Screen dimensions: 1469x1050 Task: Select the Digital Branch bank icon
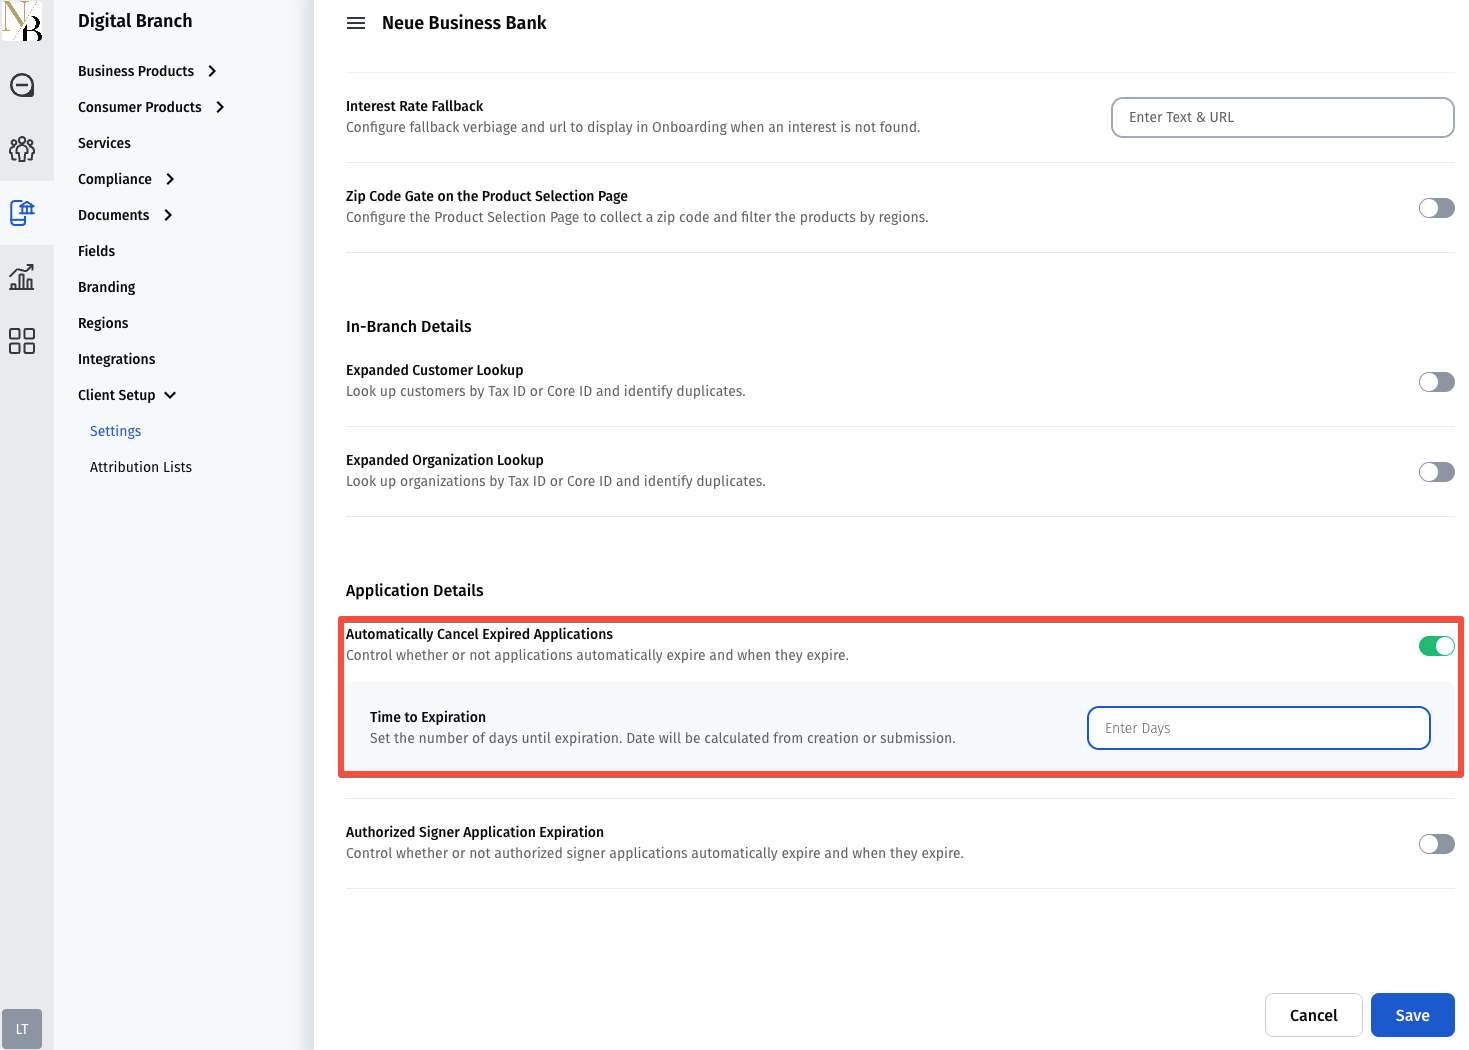[22, 212]
